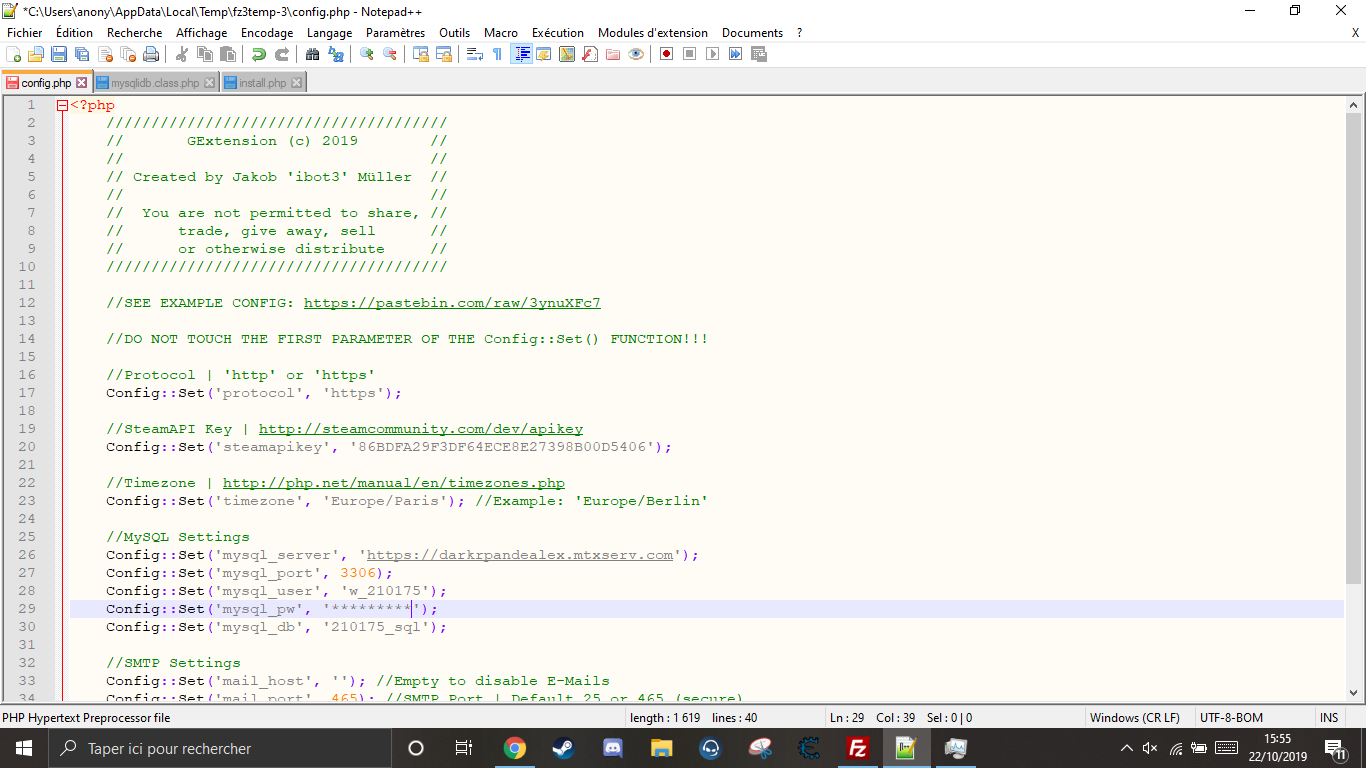Click the php.net timezones link

pos(394,483)
